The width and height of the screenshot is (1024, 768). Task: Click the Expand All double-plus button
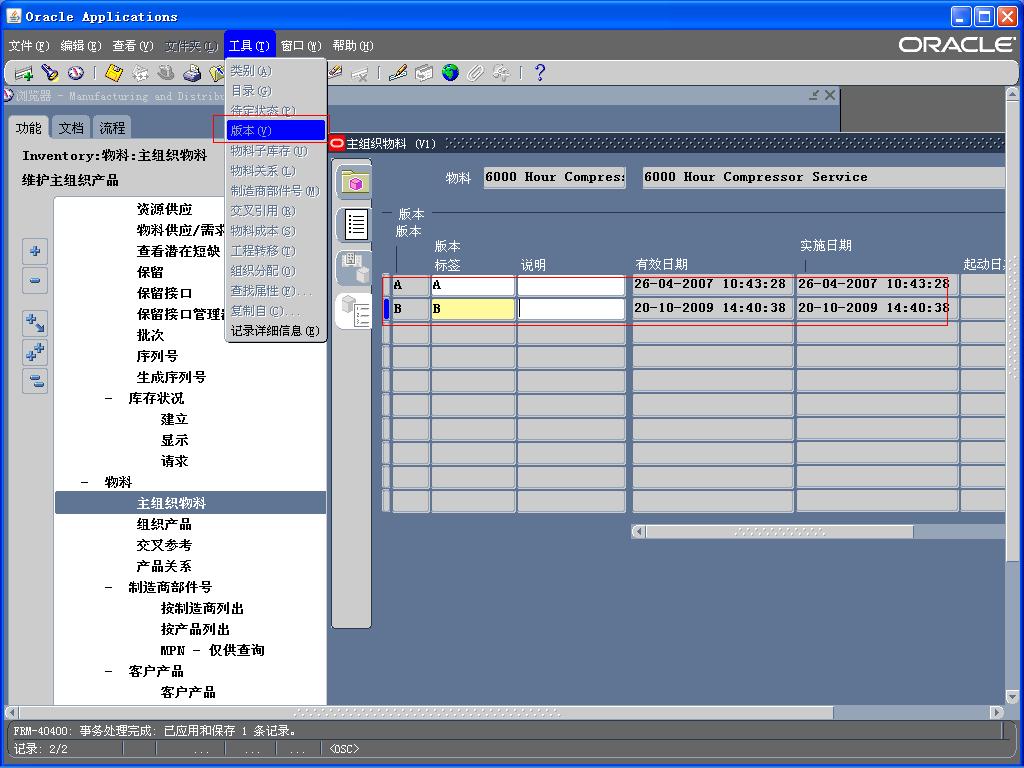pos(35,352)
